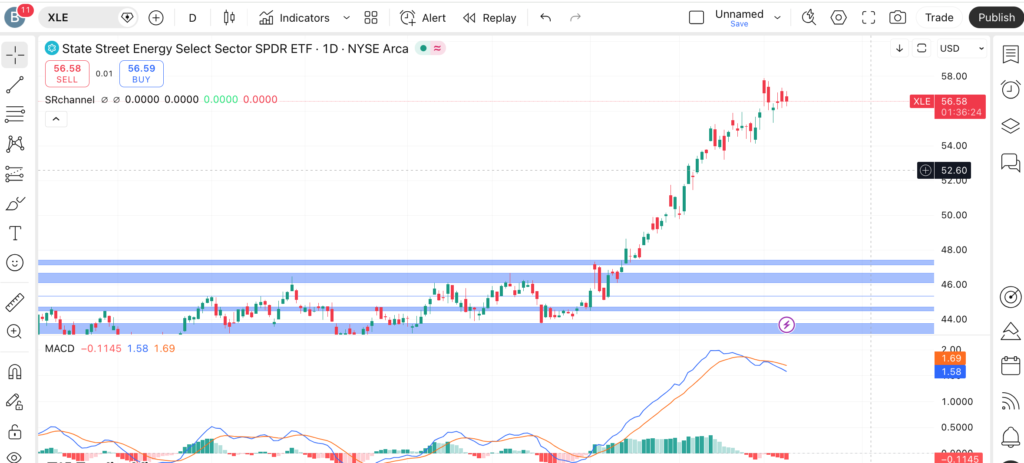Viewport: 1024px width, 463px height.
Task: Redo the chart action
Action: tap(575, 18)
